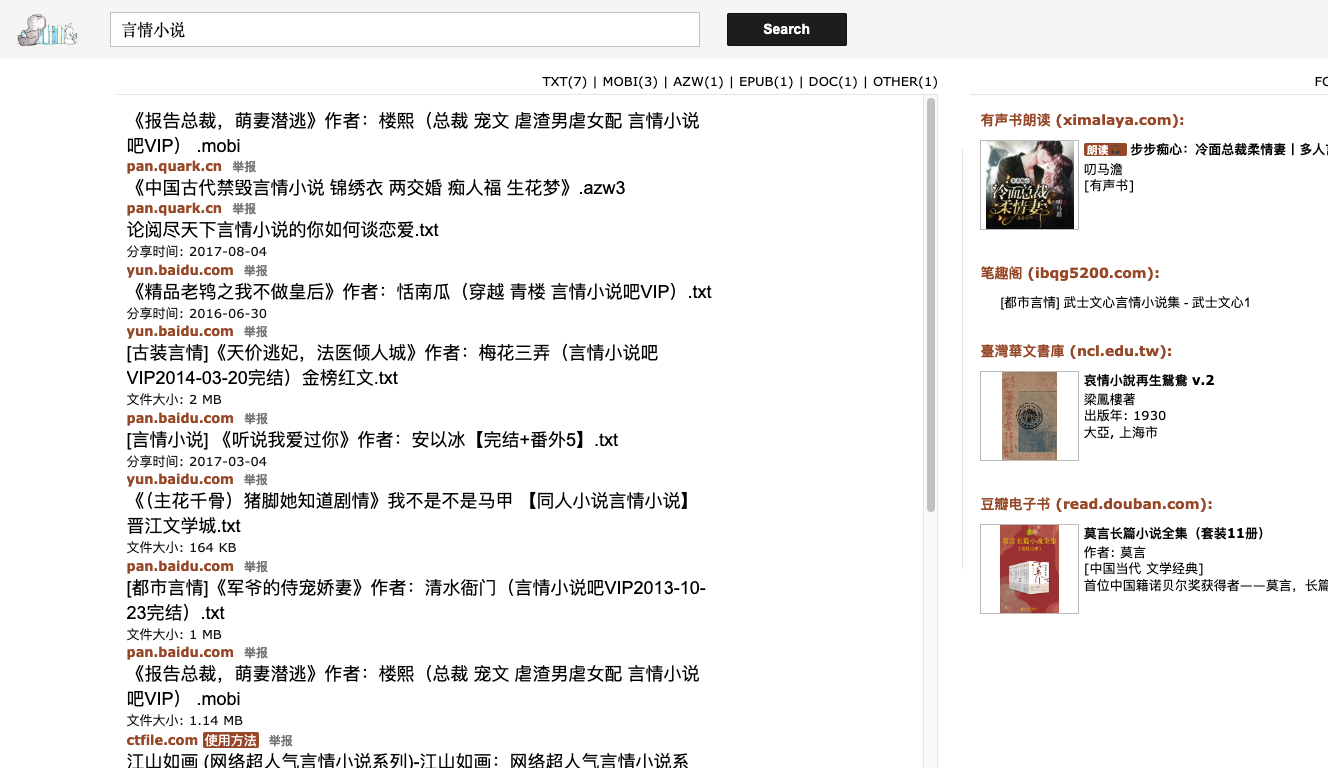Click 举报 for 论阅尽天下言情小说 result
Viewport: 1328px width, 783px height.
tap(256, 271)
